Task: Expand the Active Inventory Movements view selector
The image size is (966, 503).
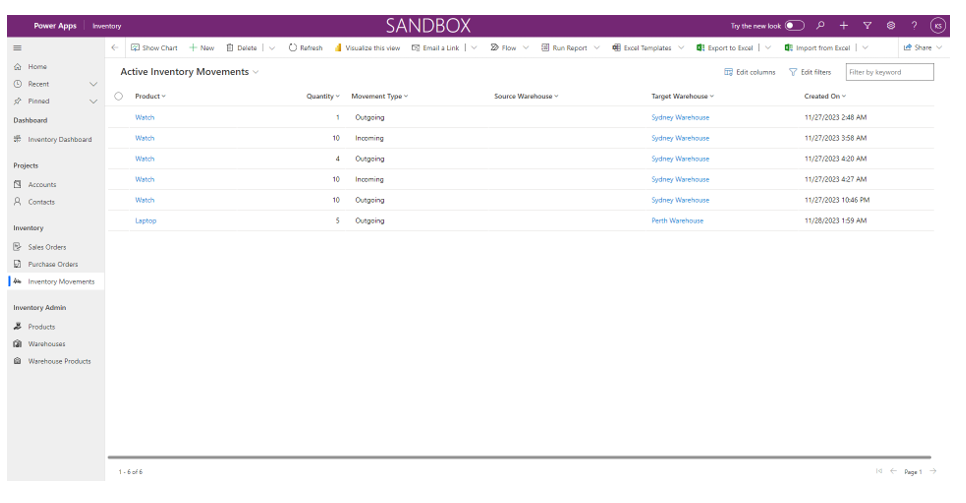Action: [x=256, y=72]
